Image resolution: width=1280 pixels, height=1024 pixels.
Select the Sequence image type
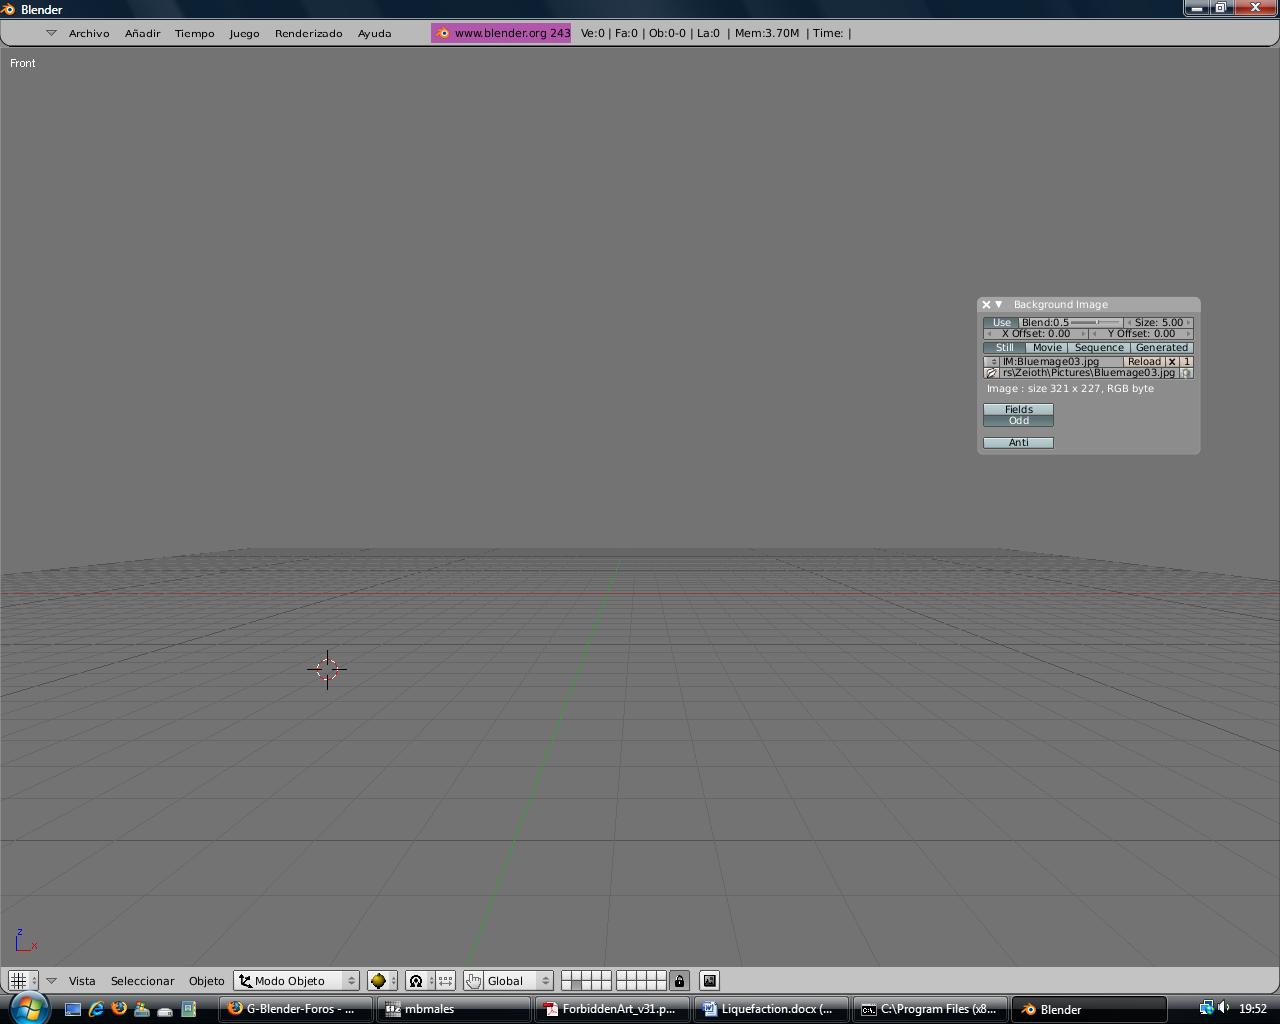tap(1099, 348)
